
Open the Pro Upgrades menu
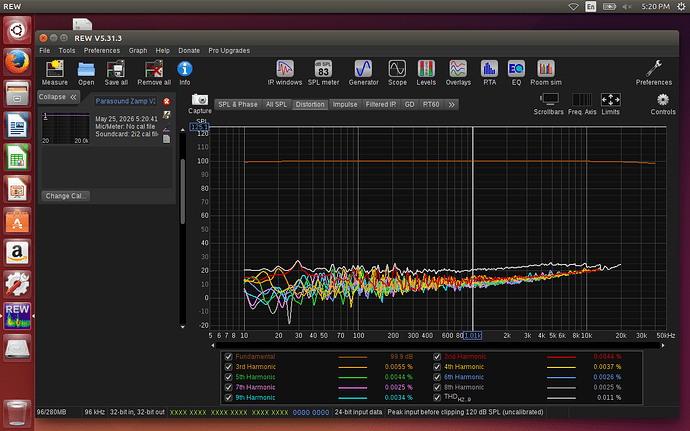[x=229, y=51]
